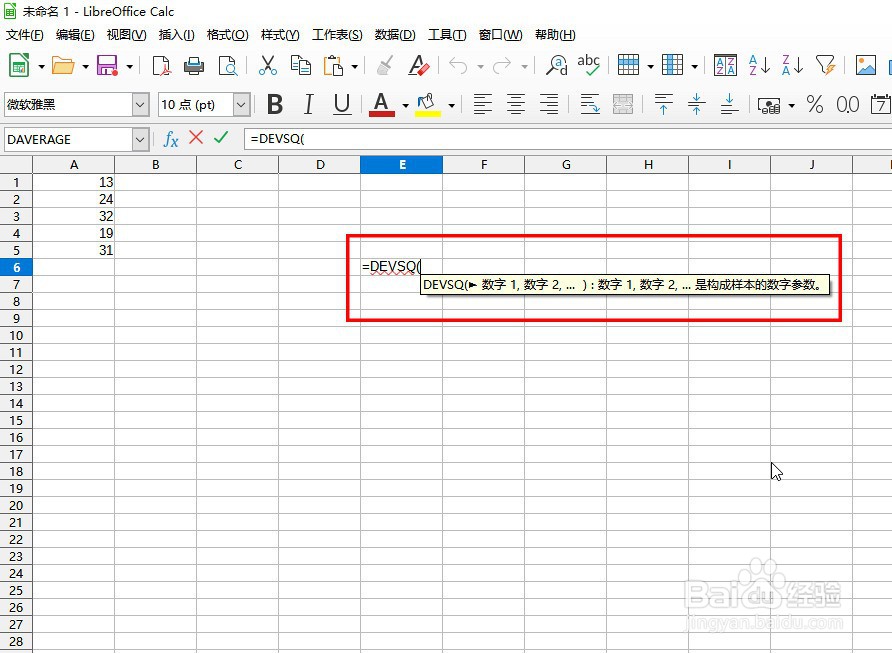Open font color dropdown arrow
This screenshot has width=892, height=653.
coord(405,105)
